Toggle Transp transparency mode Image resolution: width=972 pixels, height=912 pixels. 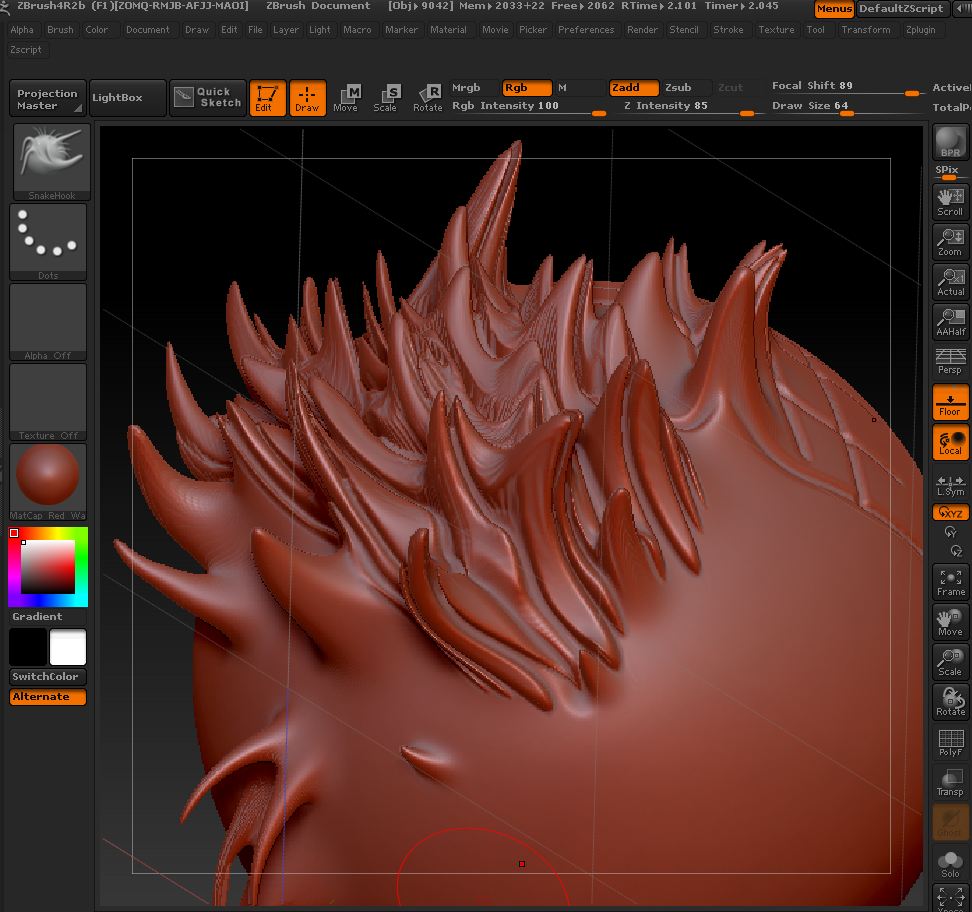(950, 782)
